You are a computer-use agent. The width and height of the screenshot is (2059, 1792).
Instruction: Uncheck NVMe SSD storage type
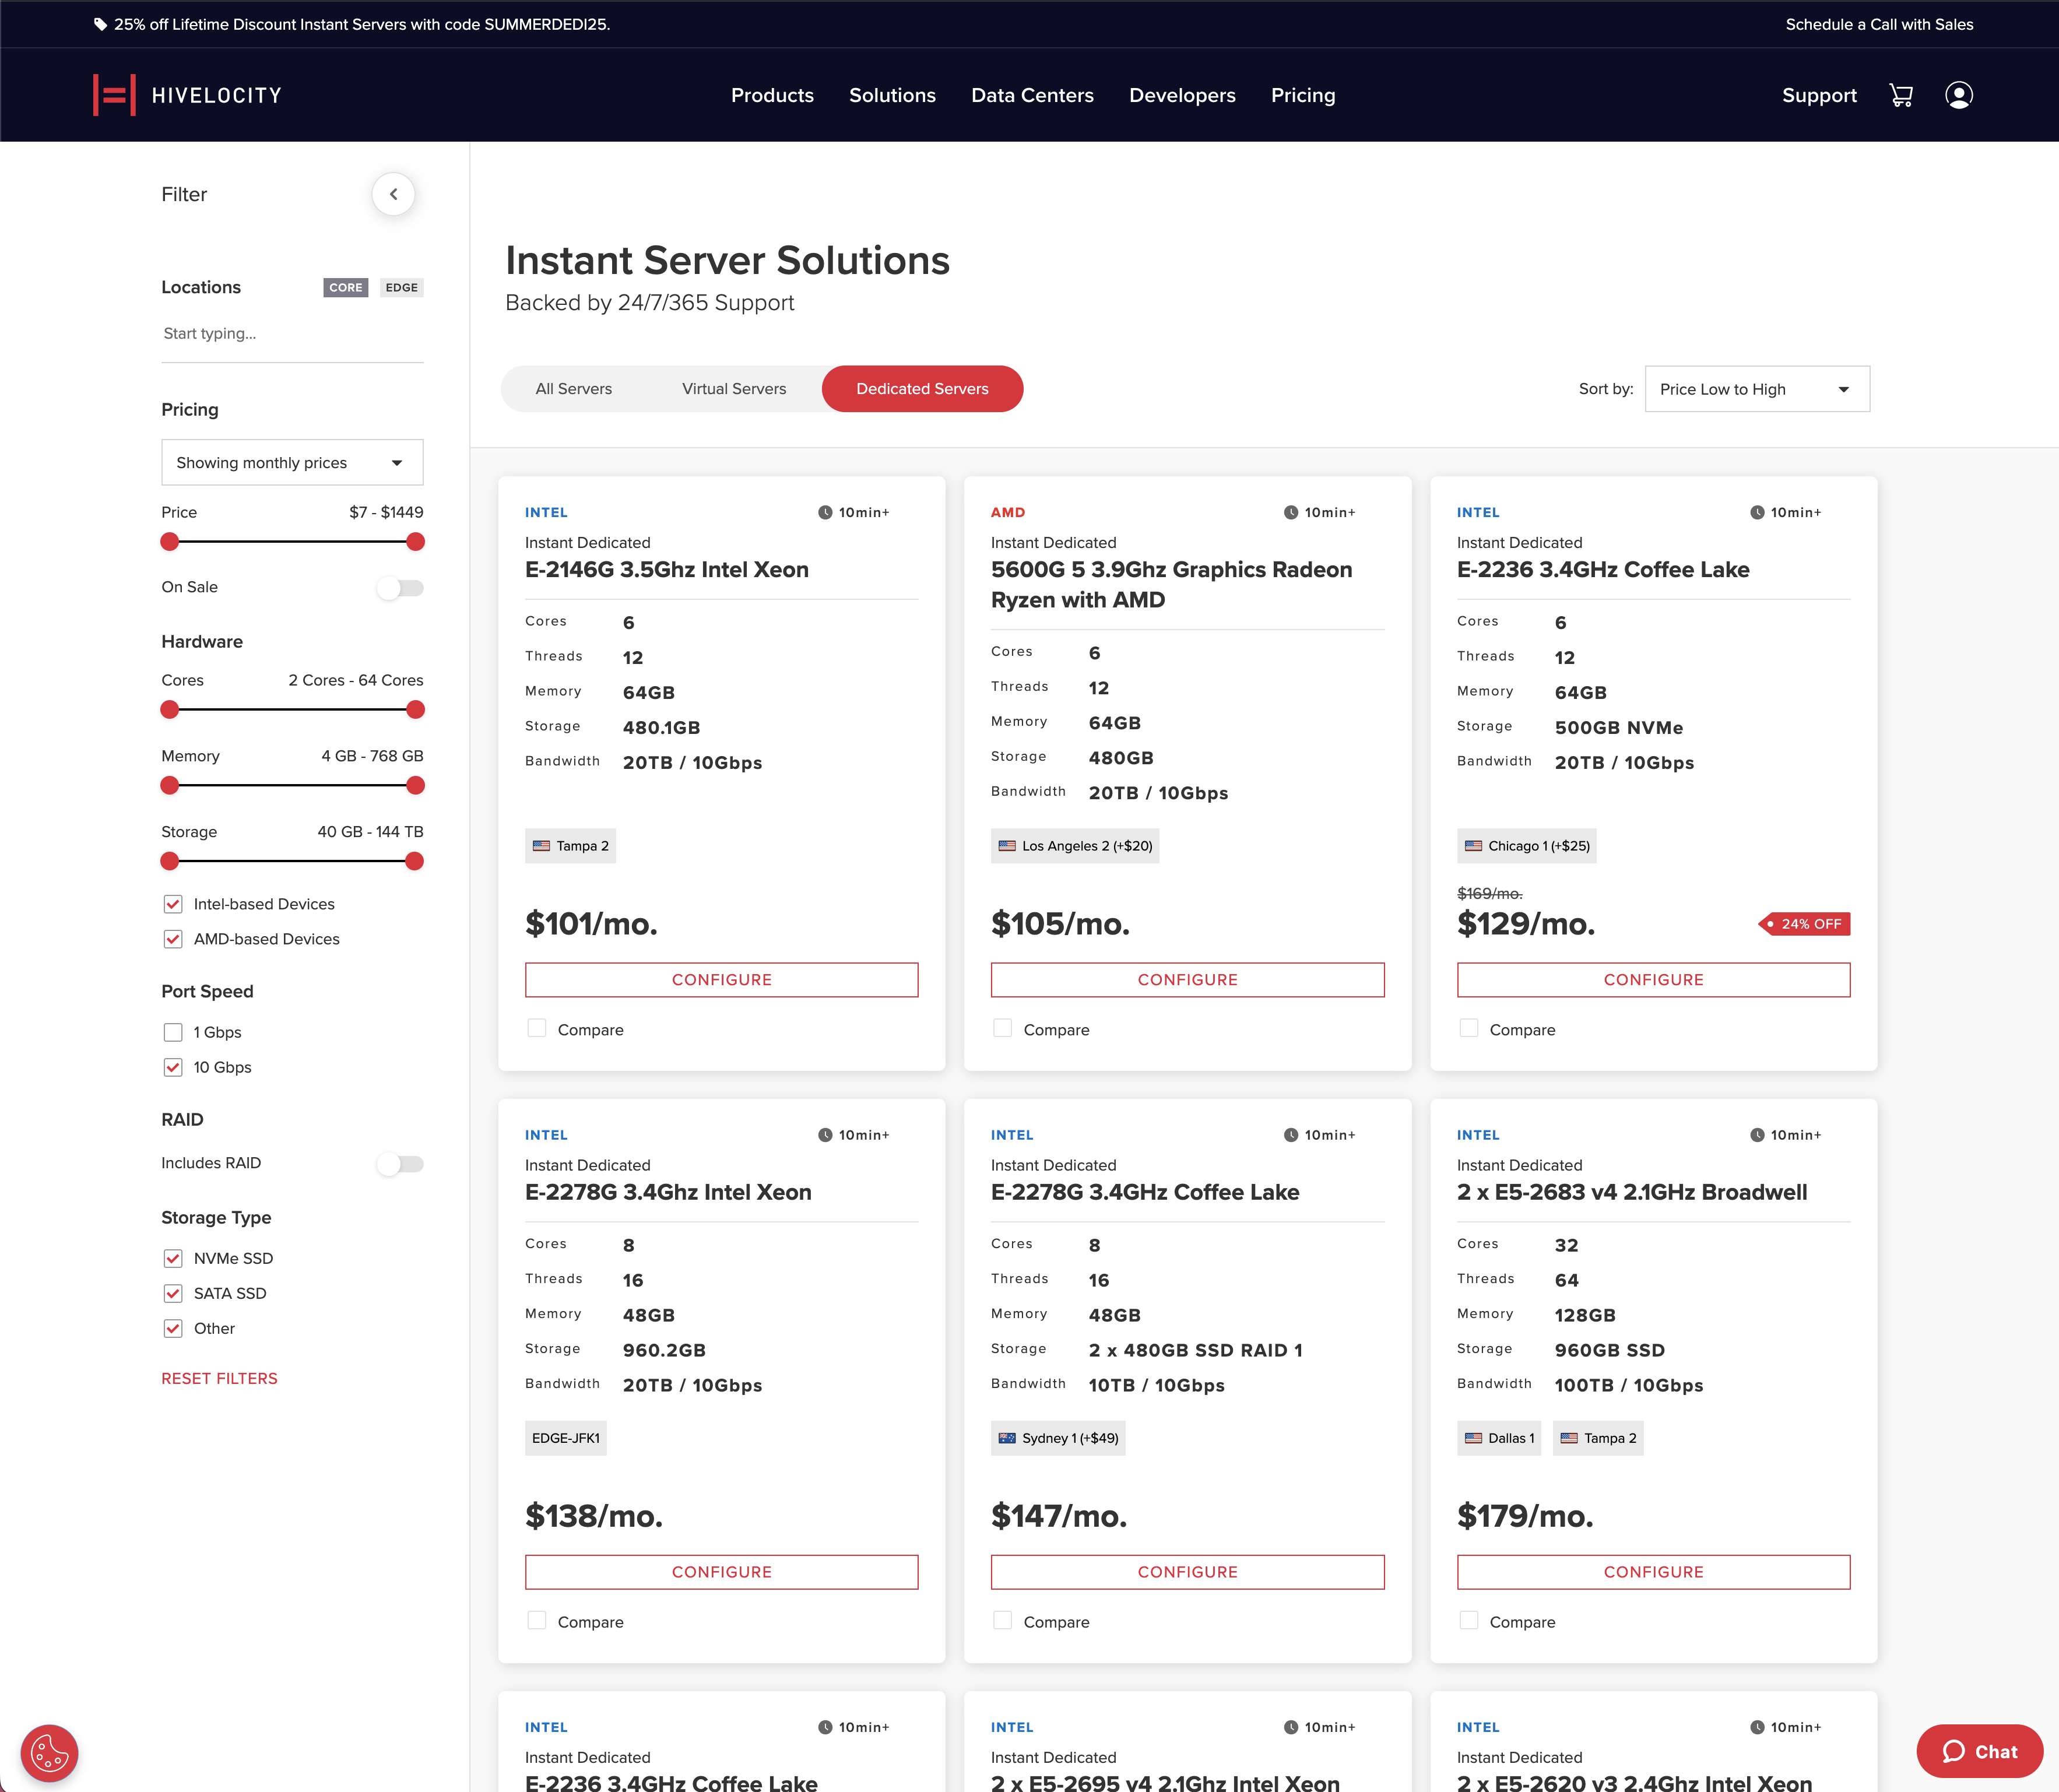[x=173, y=1258]
